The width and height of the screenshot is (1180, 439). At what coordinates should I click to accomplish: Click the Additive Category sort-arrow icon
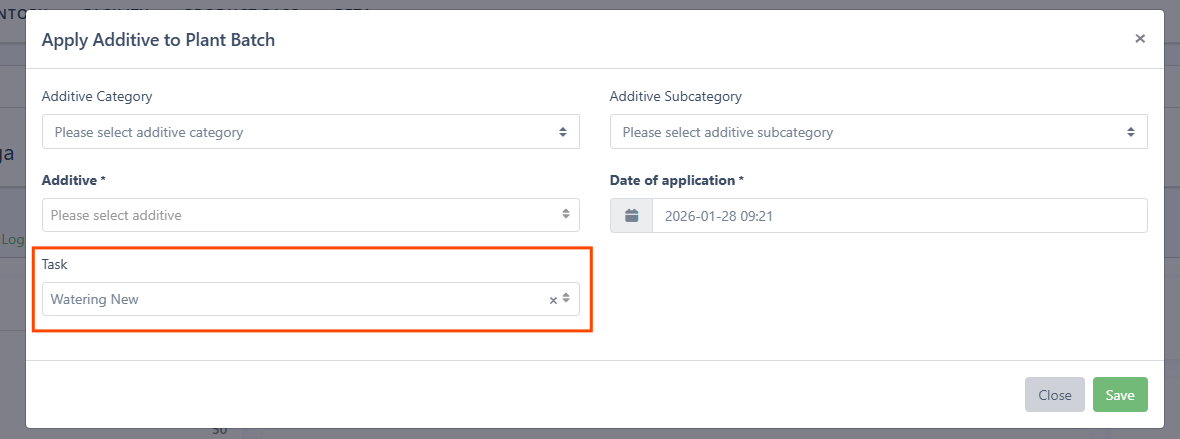[x=563, y=132]
